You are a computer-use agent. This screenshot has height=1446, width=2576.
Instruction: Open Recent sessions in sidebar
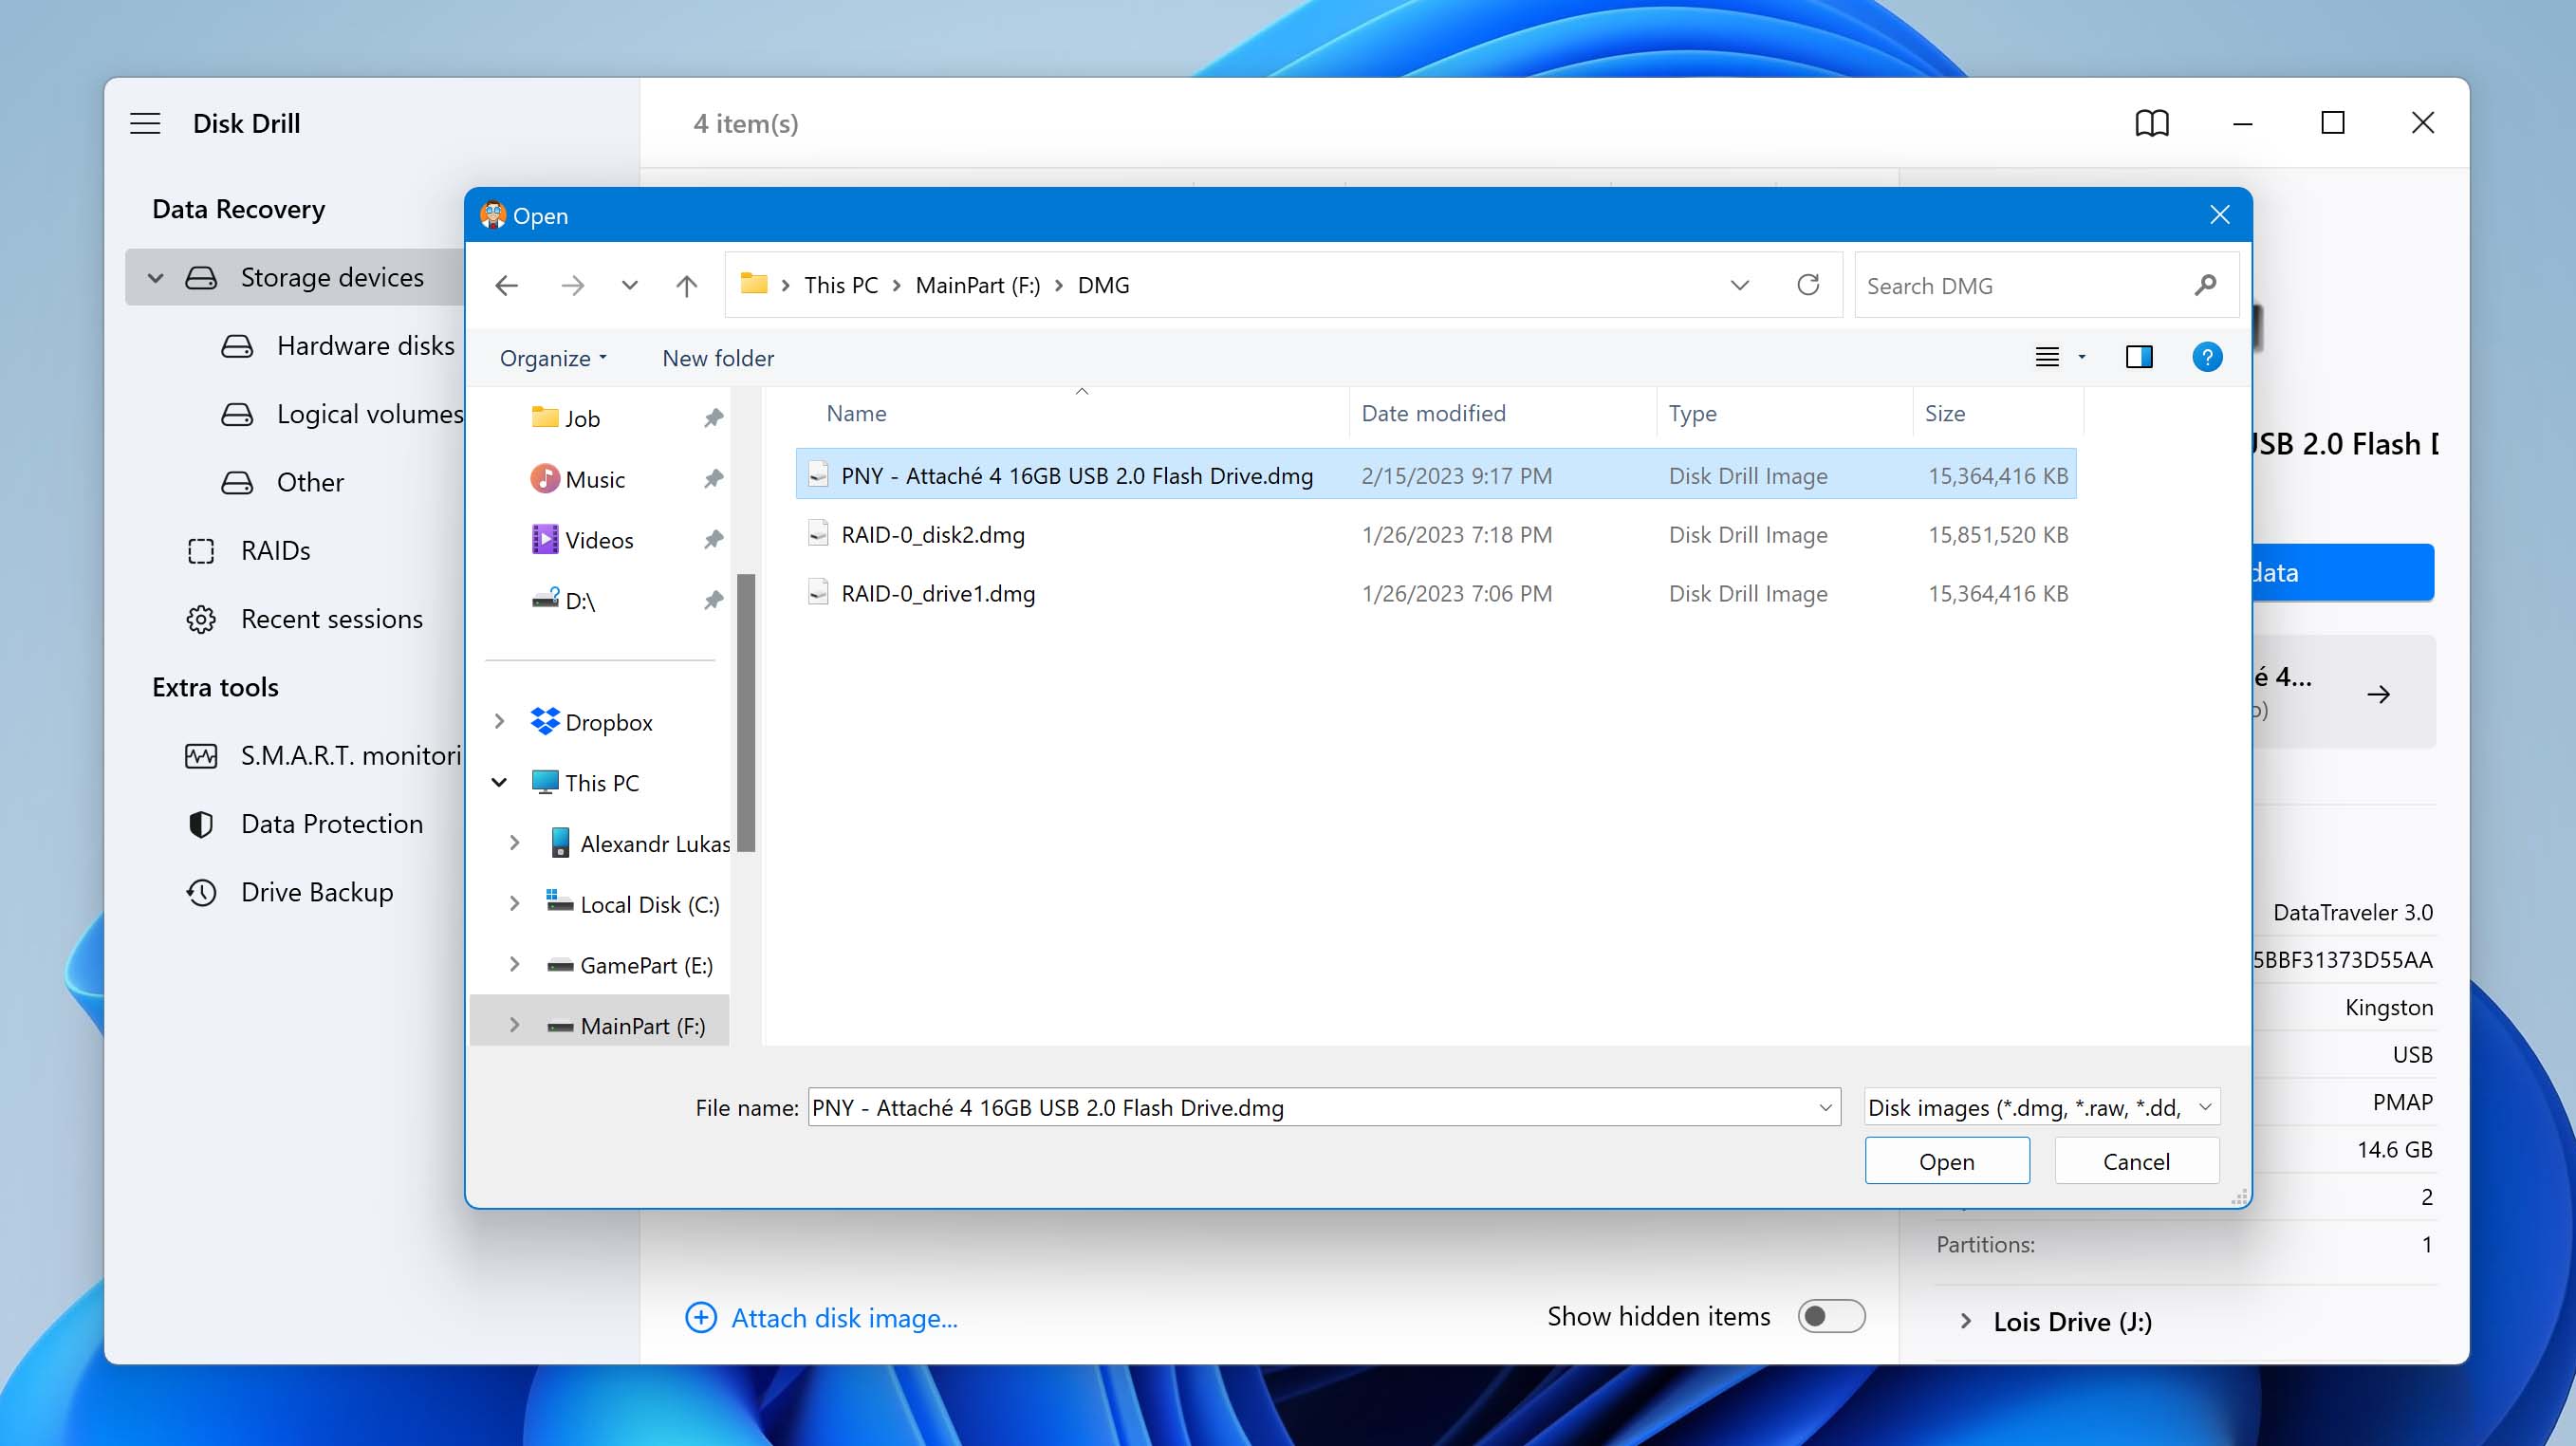(x=332, y=619)
